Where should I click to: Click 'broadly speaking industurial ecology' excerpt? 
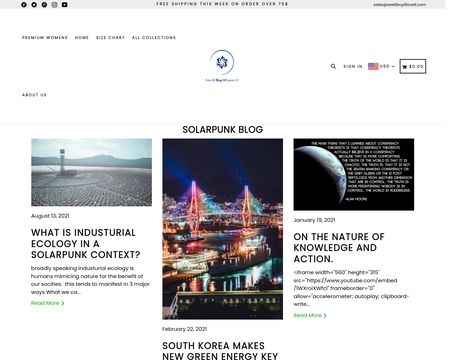pyautogui.click(x=90, y=280)
